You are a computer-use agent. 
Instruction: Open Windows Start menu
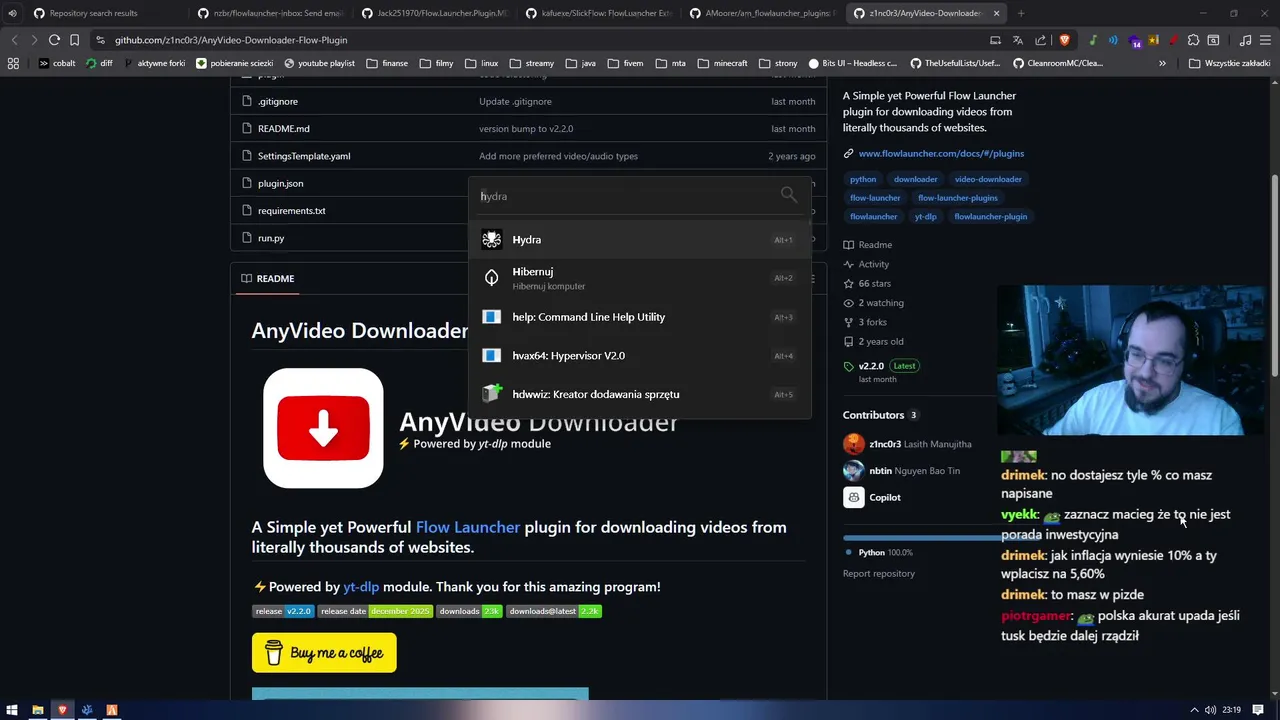click(14, 710)
